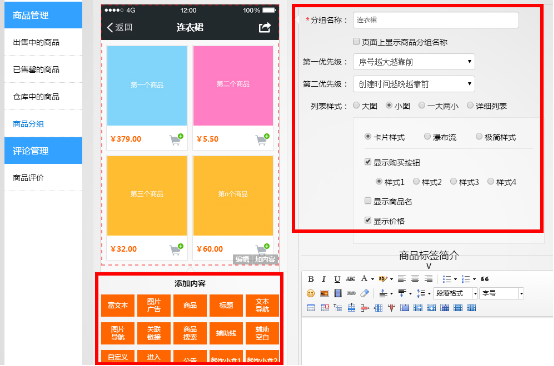Choose the 极简样式 radio option
554x366 pixels.
coord(479,136)
